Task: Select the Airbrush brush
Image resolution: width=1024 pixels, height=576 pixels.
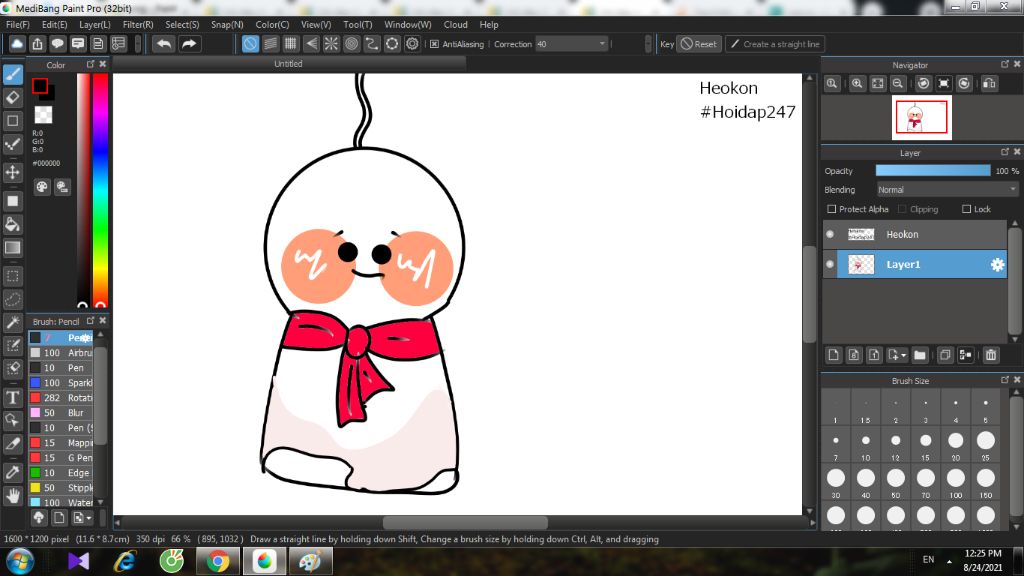Action: 61,353
